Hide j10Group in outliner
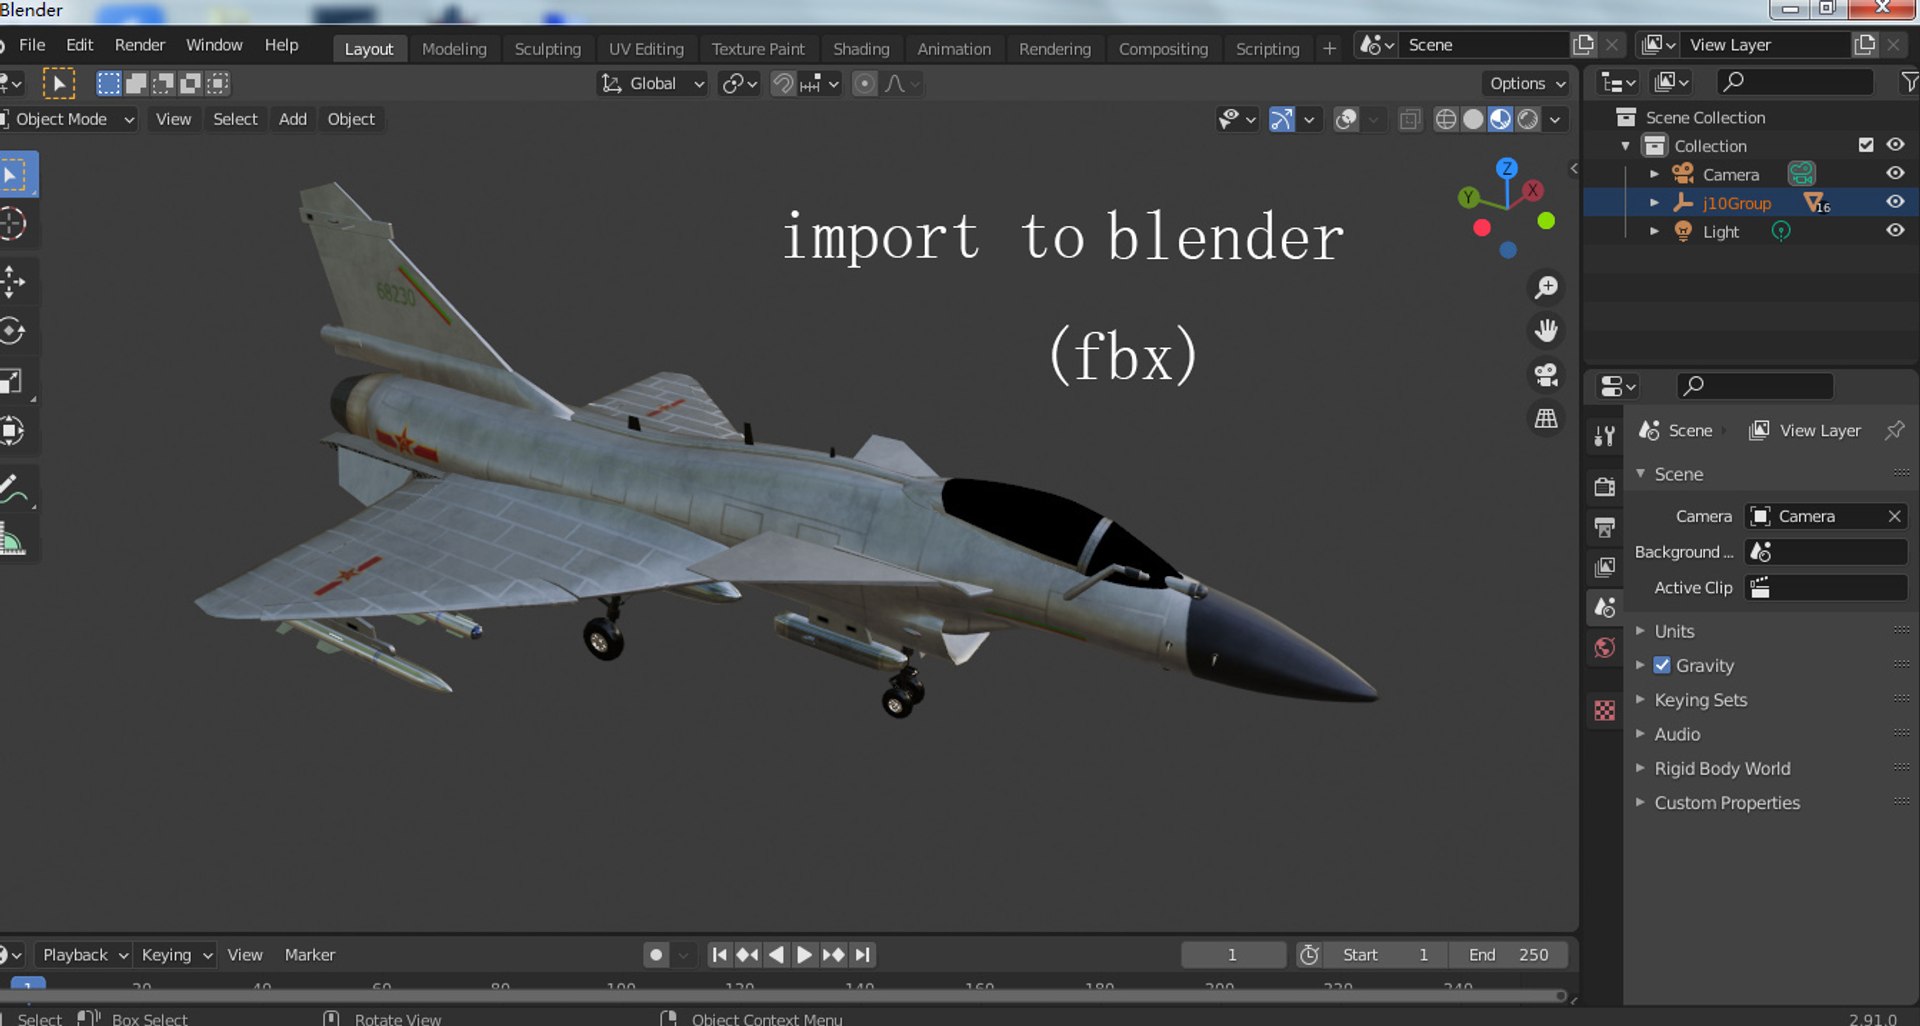The height and width of the screenshot is (1026, 1920). (1895, 202)
